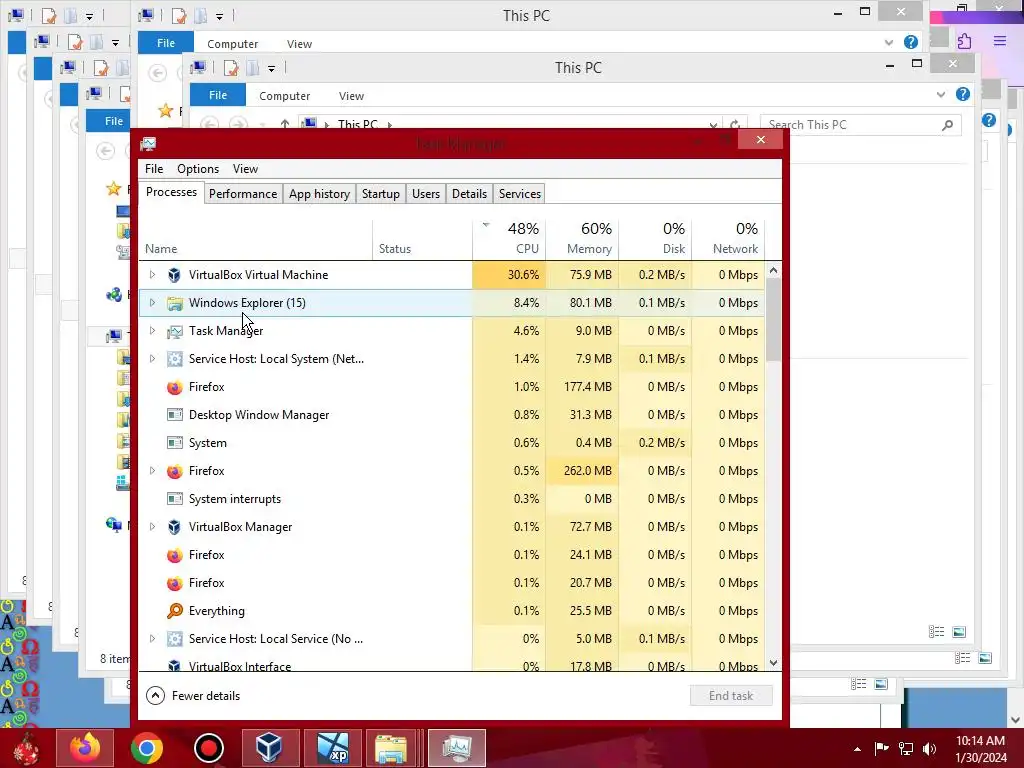Click the Task Manager title bar icon

point(148,144)
